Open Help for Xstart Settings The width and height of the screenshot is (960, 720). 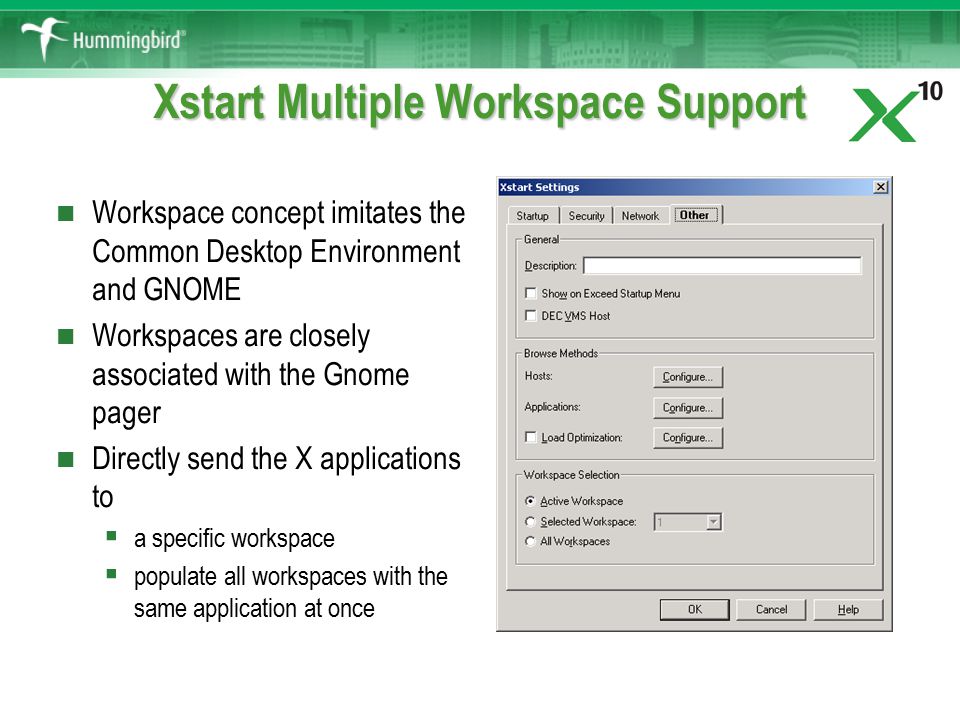click(848, 609)
